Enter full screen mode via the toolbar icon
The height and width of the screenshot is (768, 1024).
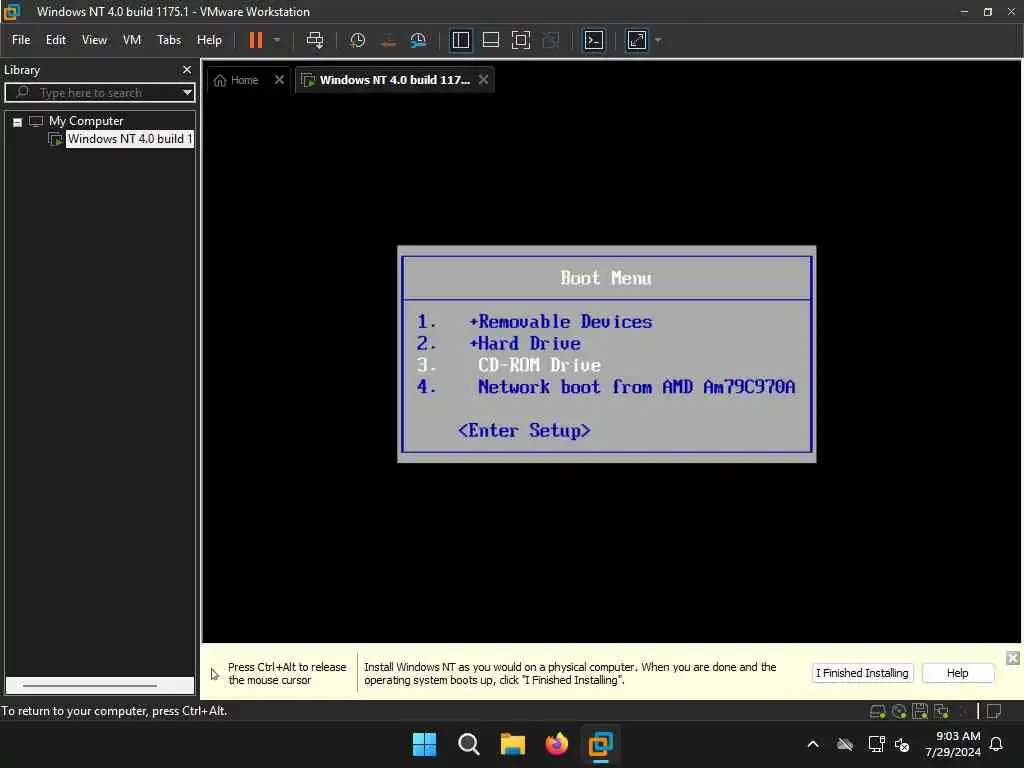pyautogui.click(x=520, y=40)
